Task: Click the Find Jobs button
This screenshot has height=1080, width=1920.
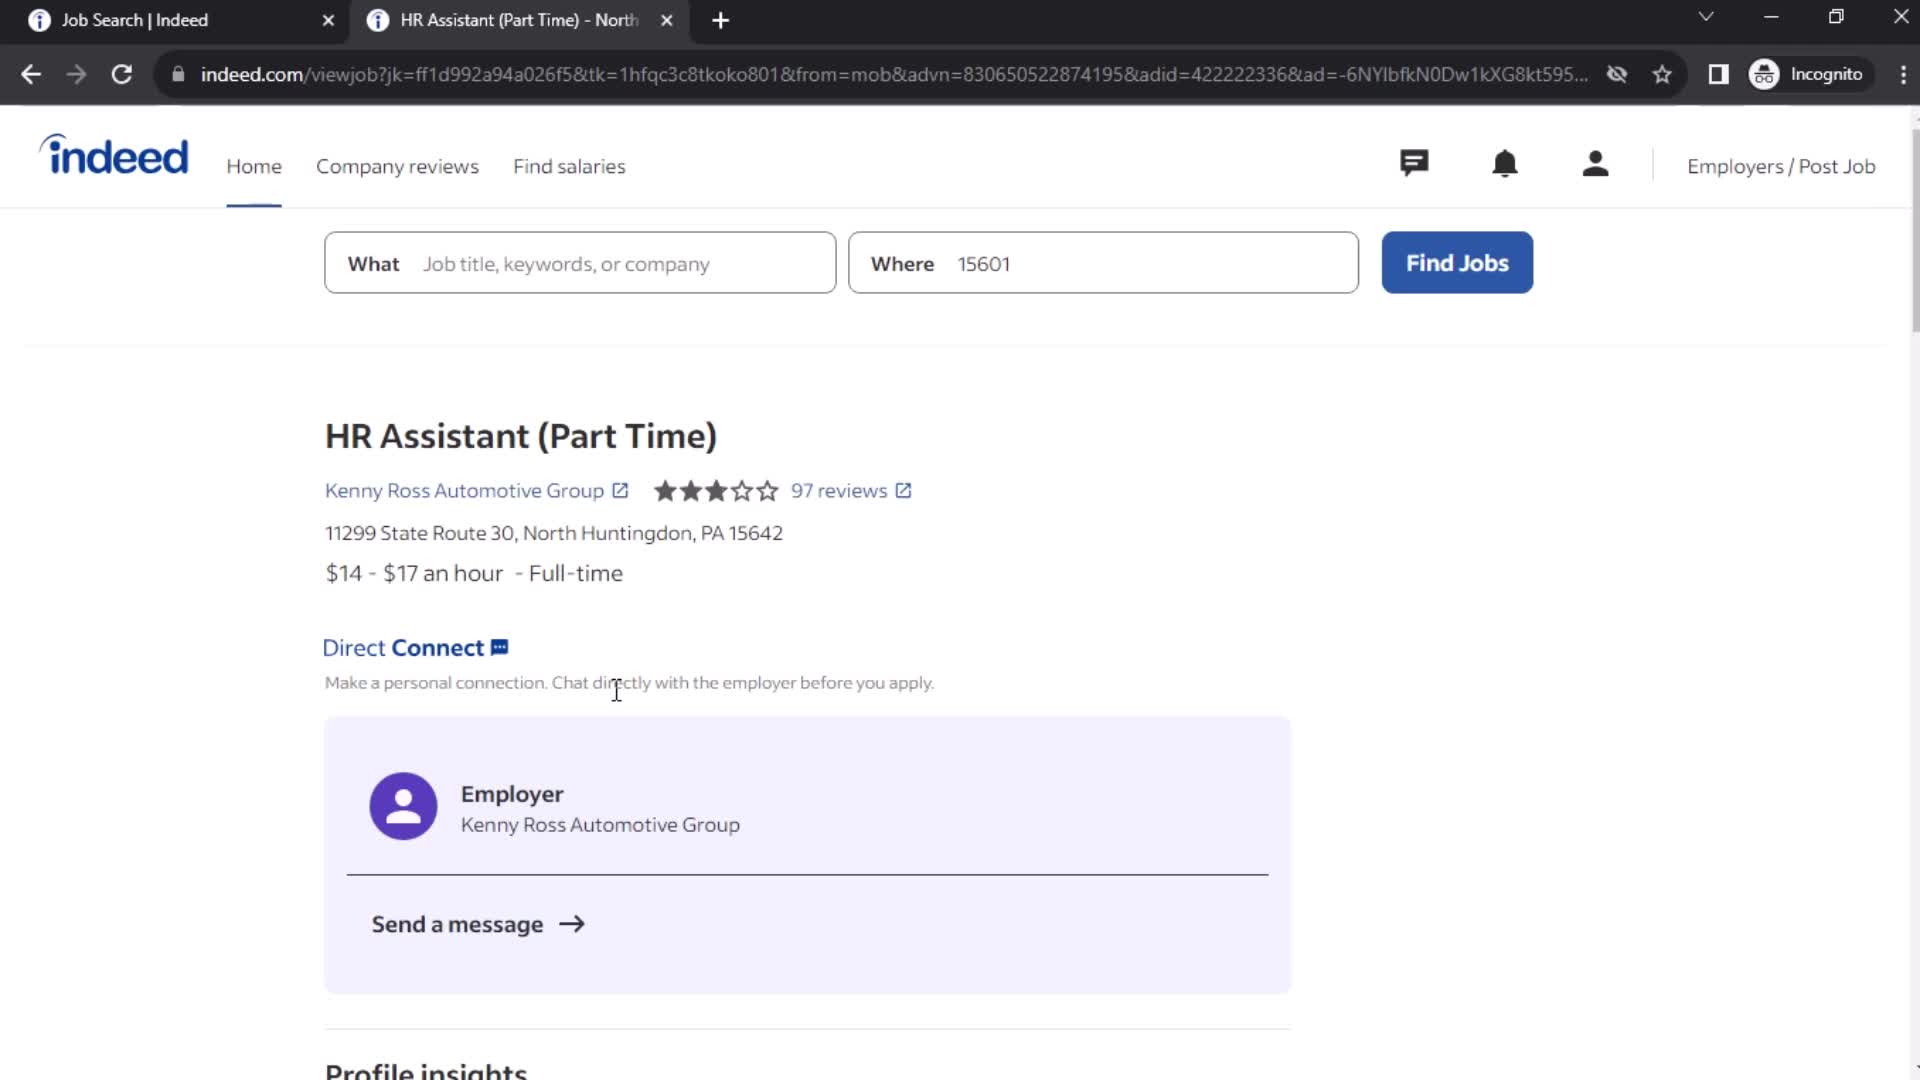Action: coord(1458,262)
